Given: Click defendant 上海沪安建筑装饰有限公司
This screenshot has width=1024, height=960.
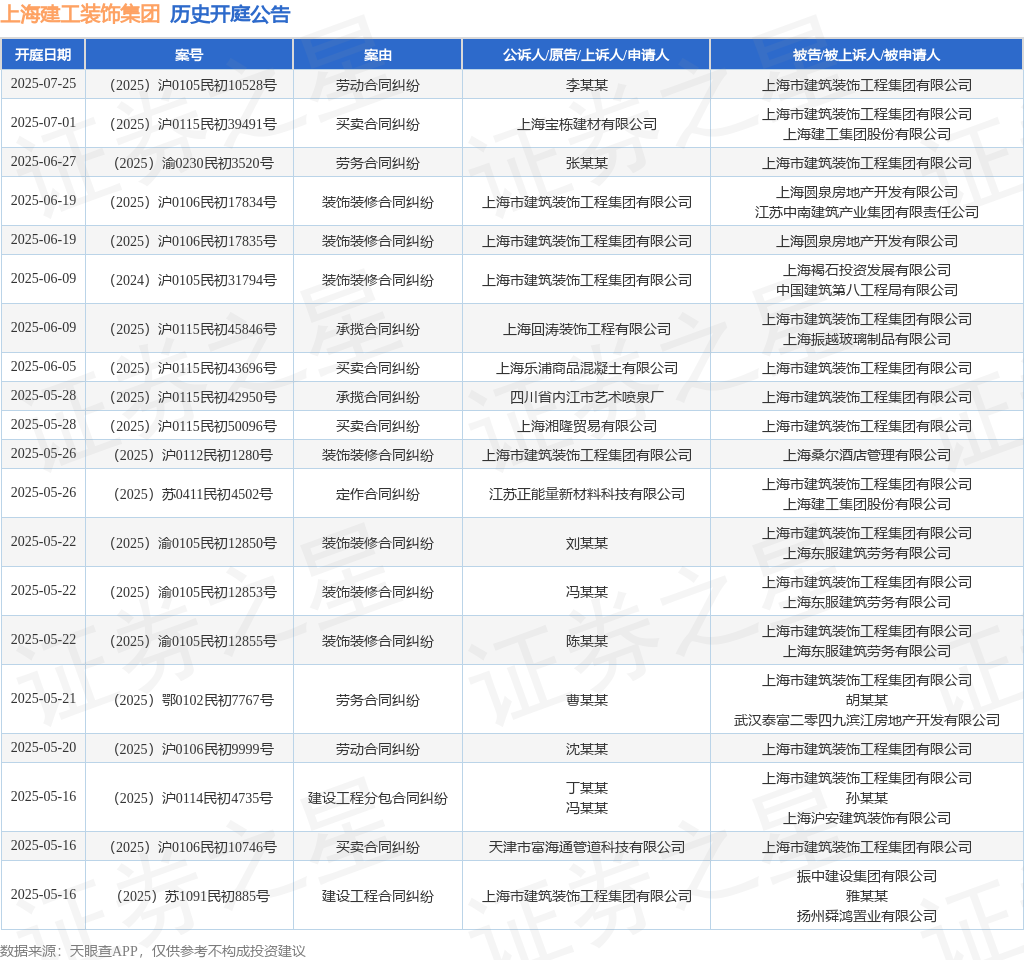Looking at the screenshot, I should coord(867,818).
